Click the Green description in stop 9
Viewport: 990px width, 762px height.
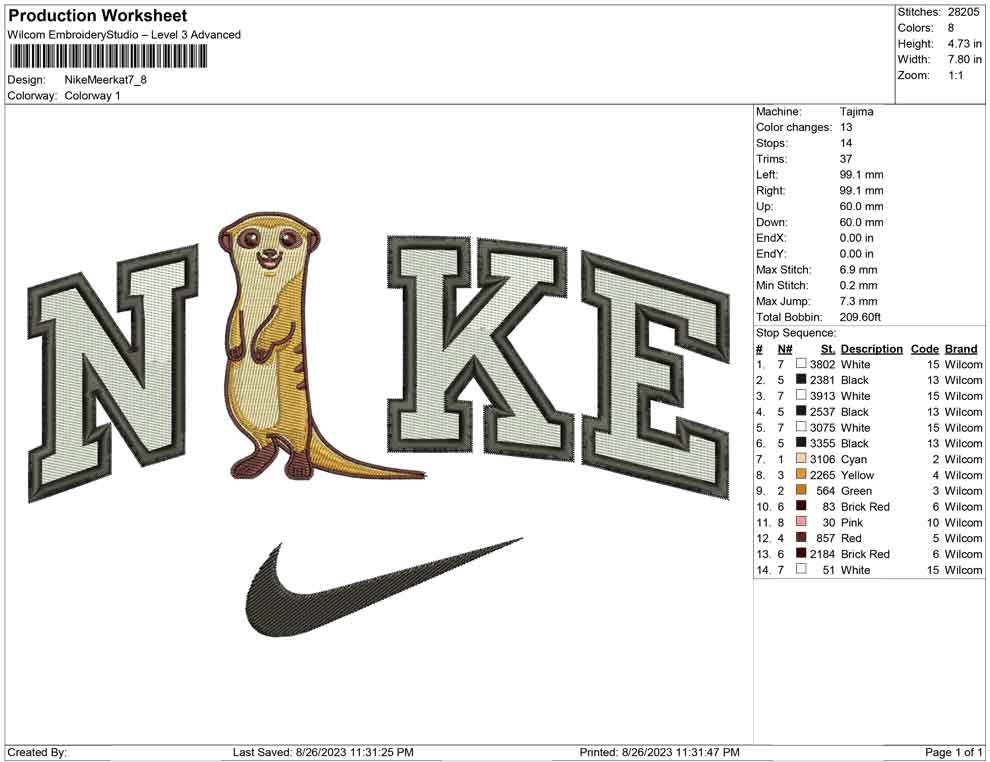coord(856,491)
